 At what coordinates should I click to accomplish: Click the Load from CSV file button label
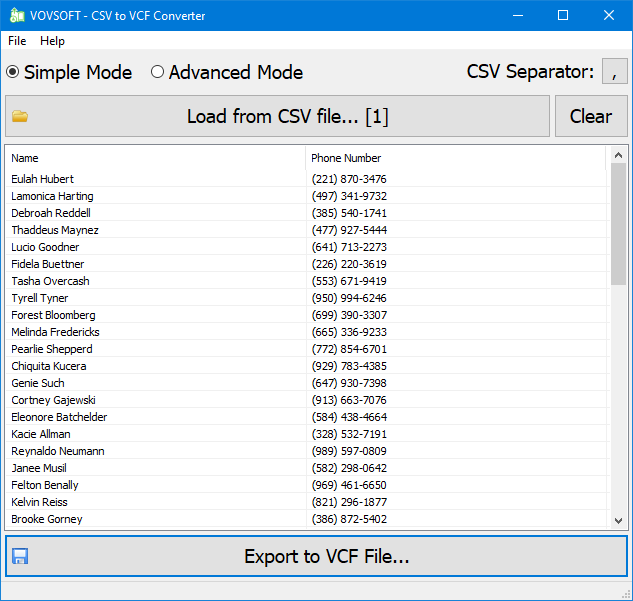287,116
